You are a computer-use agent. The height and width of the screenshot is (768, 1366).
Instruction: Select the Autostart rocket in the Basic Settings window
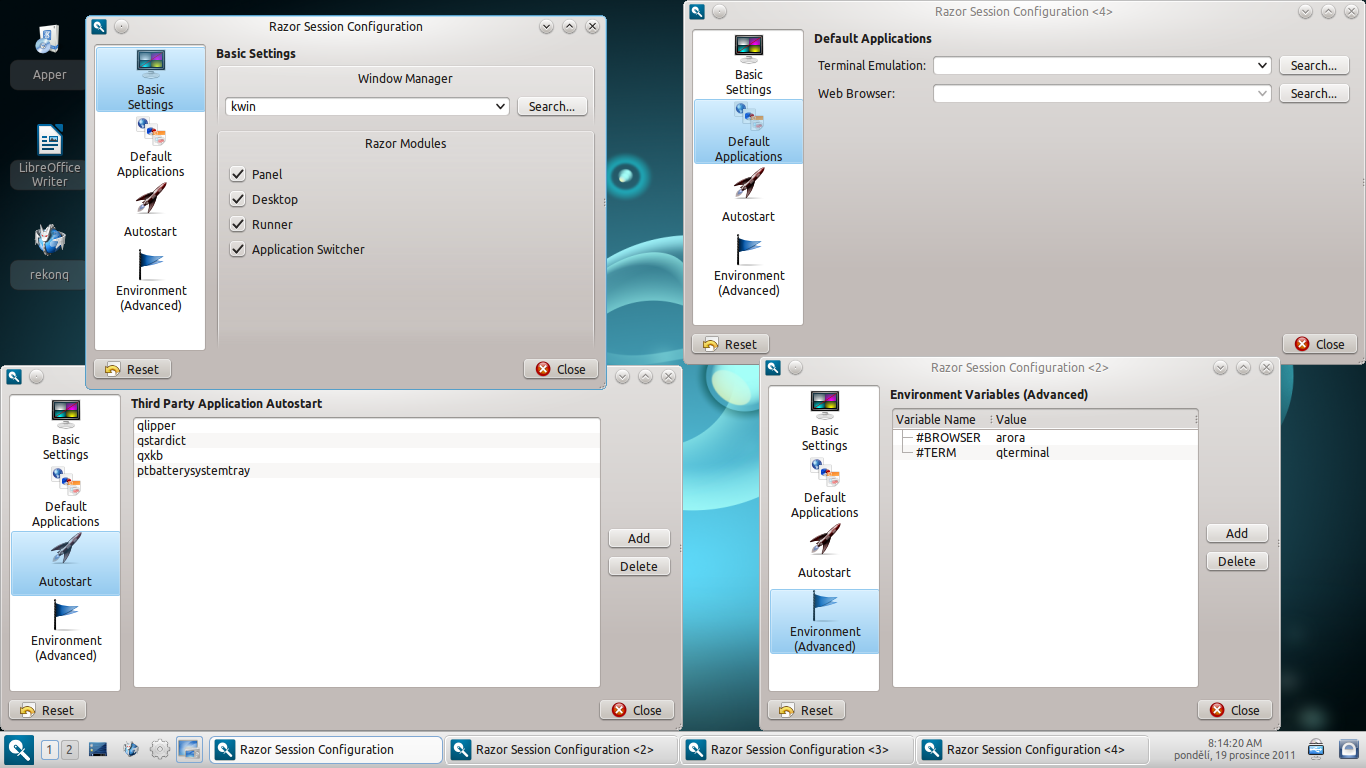(150, 211)
